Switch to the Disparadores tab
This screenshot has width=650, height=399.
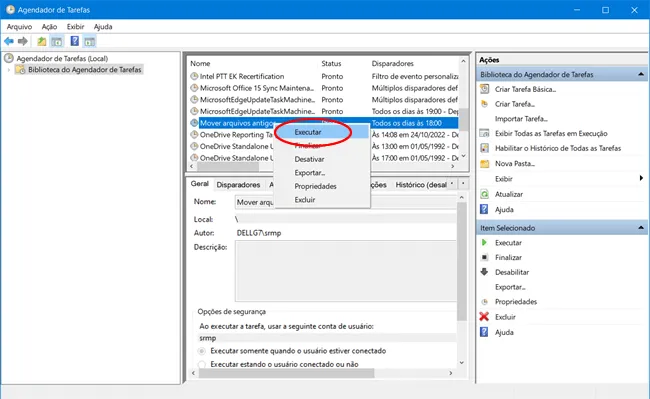click(238, 185)
